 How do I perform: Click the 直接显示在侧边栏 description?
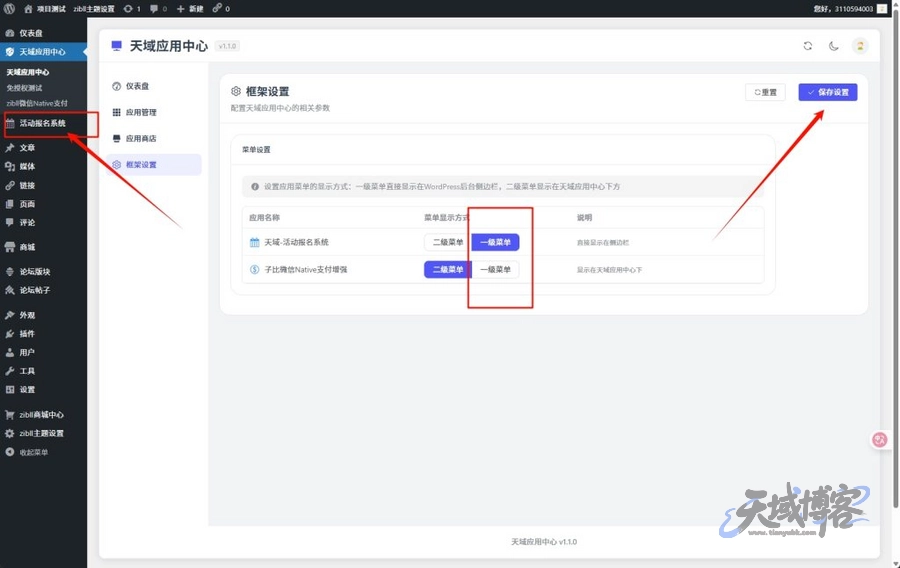point(603,243)
